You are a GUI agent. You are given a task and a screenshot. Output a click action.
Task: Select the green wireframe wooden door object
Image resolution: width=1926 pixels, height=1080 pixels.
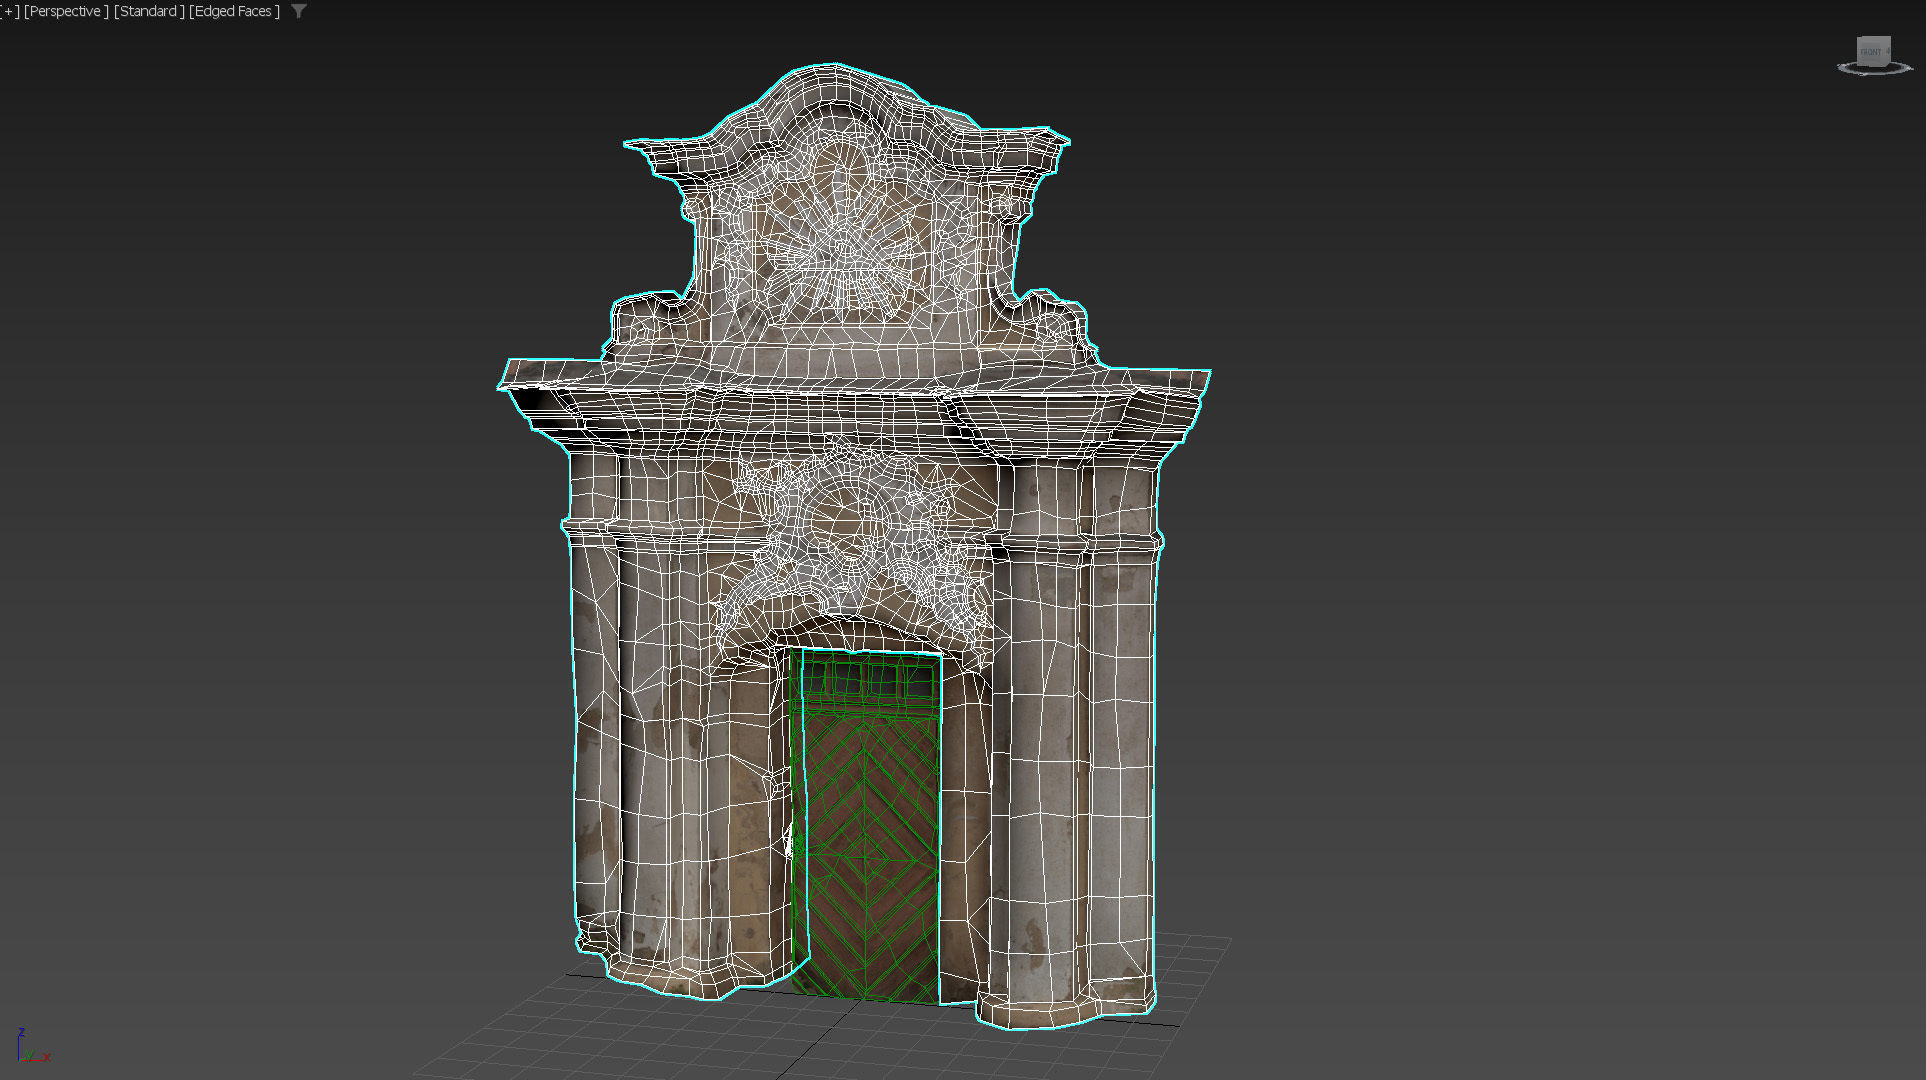point(868,825)
